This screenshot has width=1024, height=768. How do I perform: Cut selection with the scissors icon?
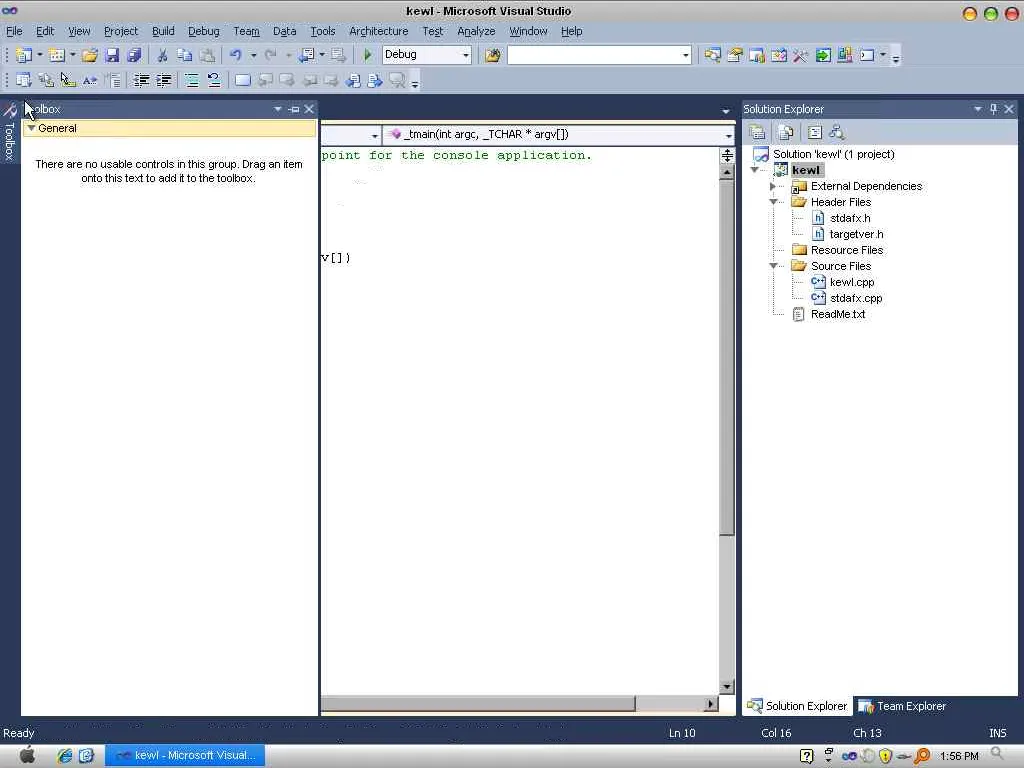pyautogui.click(x=162, y=56)
